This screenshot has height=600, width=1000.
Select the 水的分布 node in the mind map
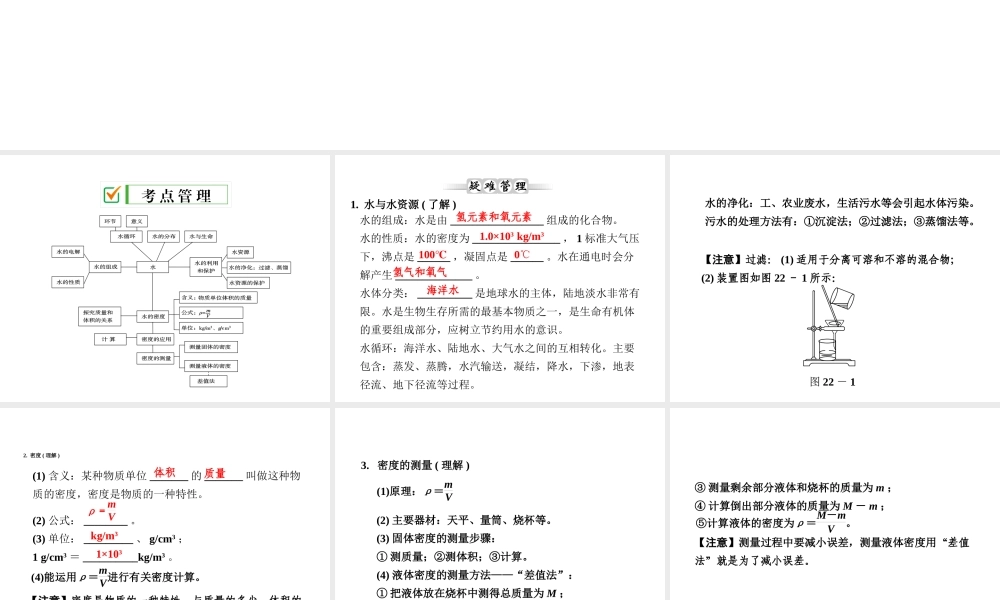click(163, 237)
